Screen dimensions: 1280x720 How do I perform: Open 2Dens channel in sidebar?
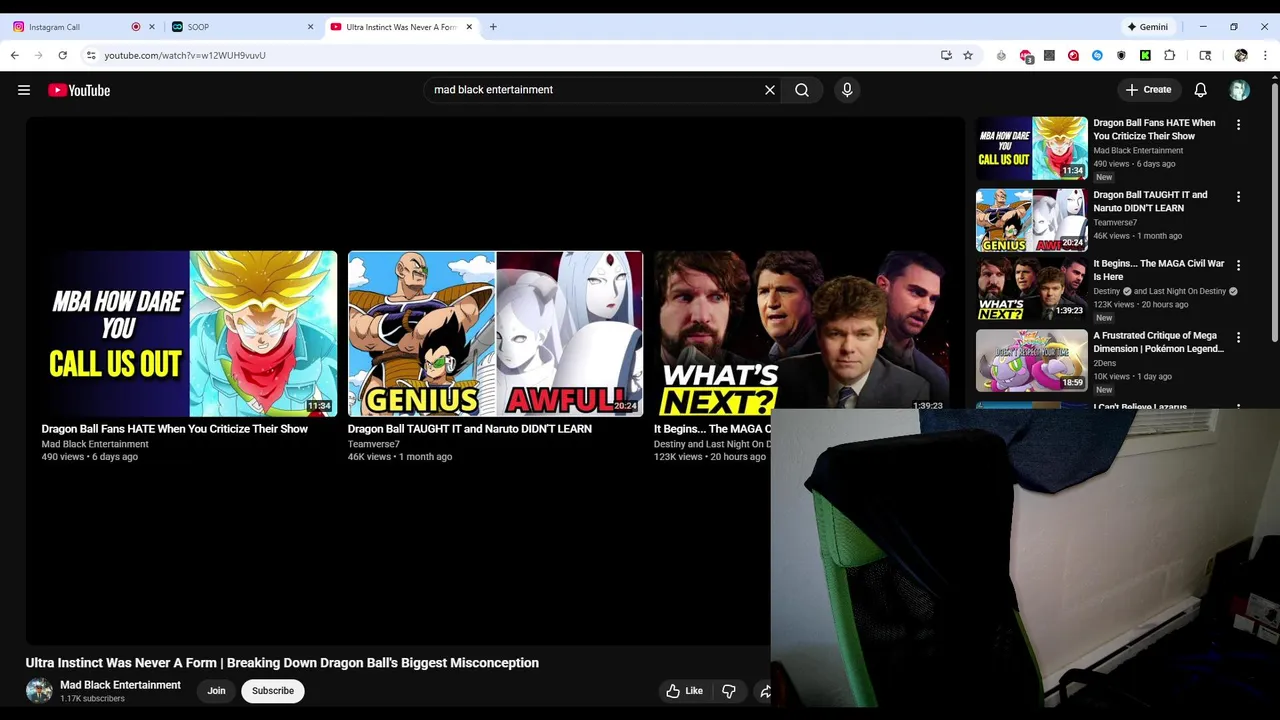(1104, 364)
